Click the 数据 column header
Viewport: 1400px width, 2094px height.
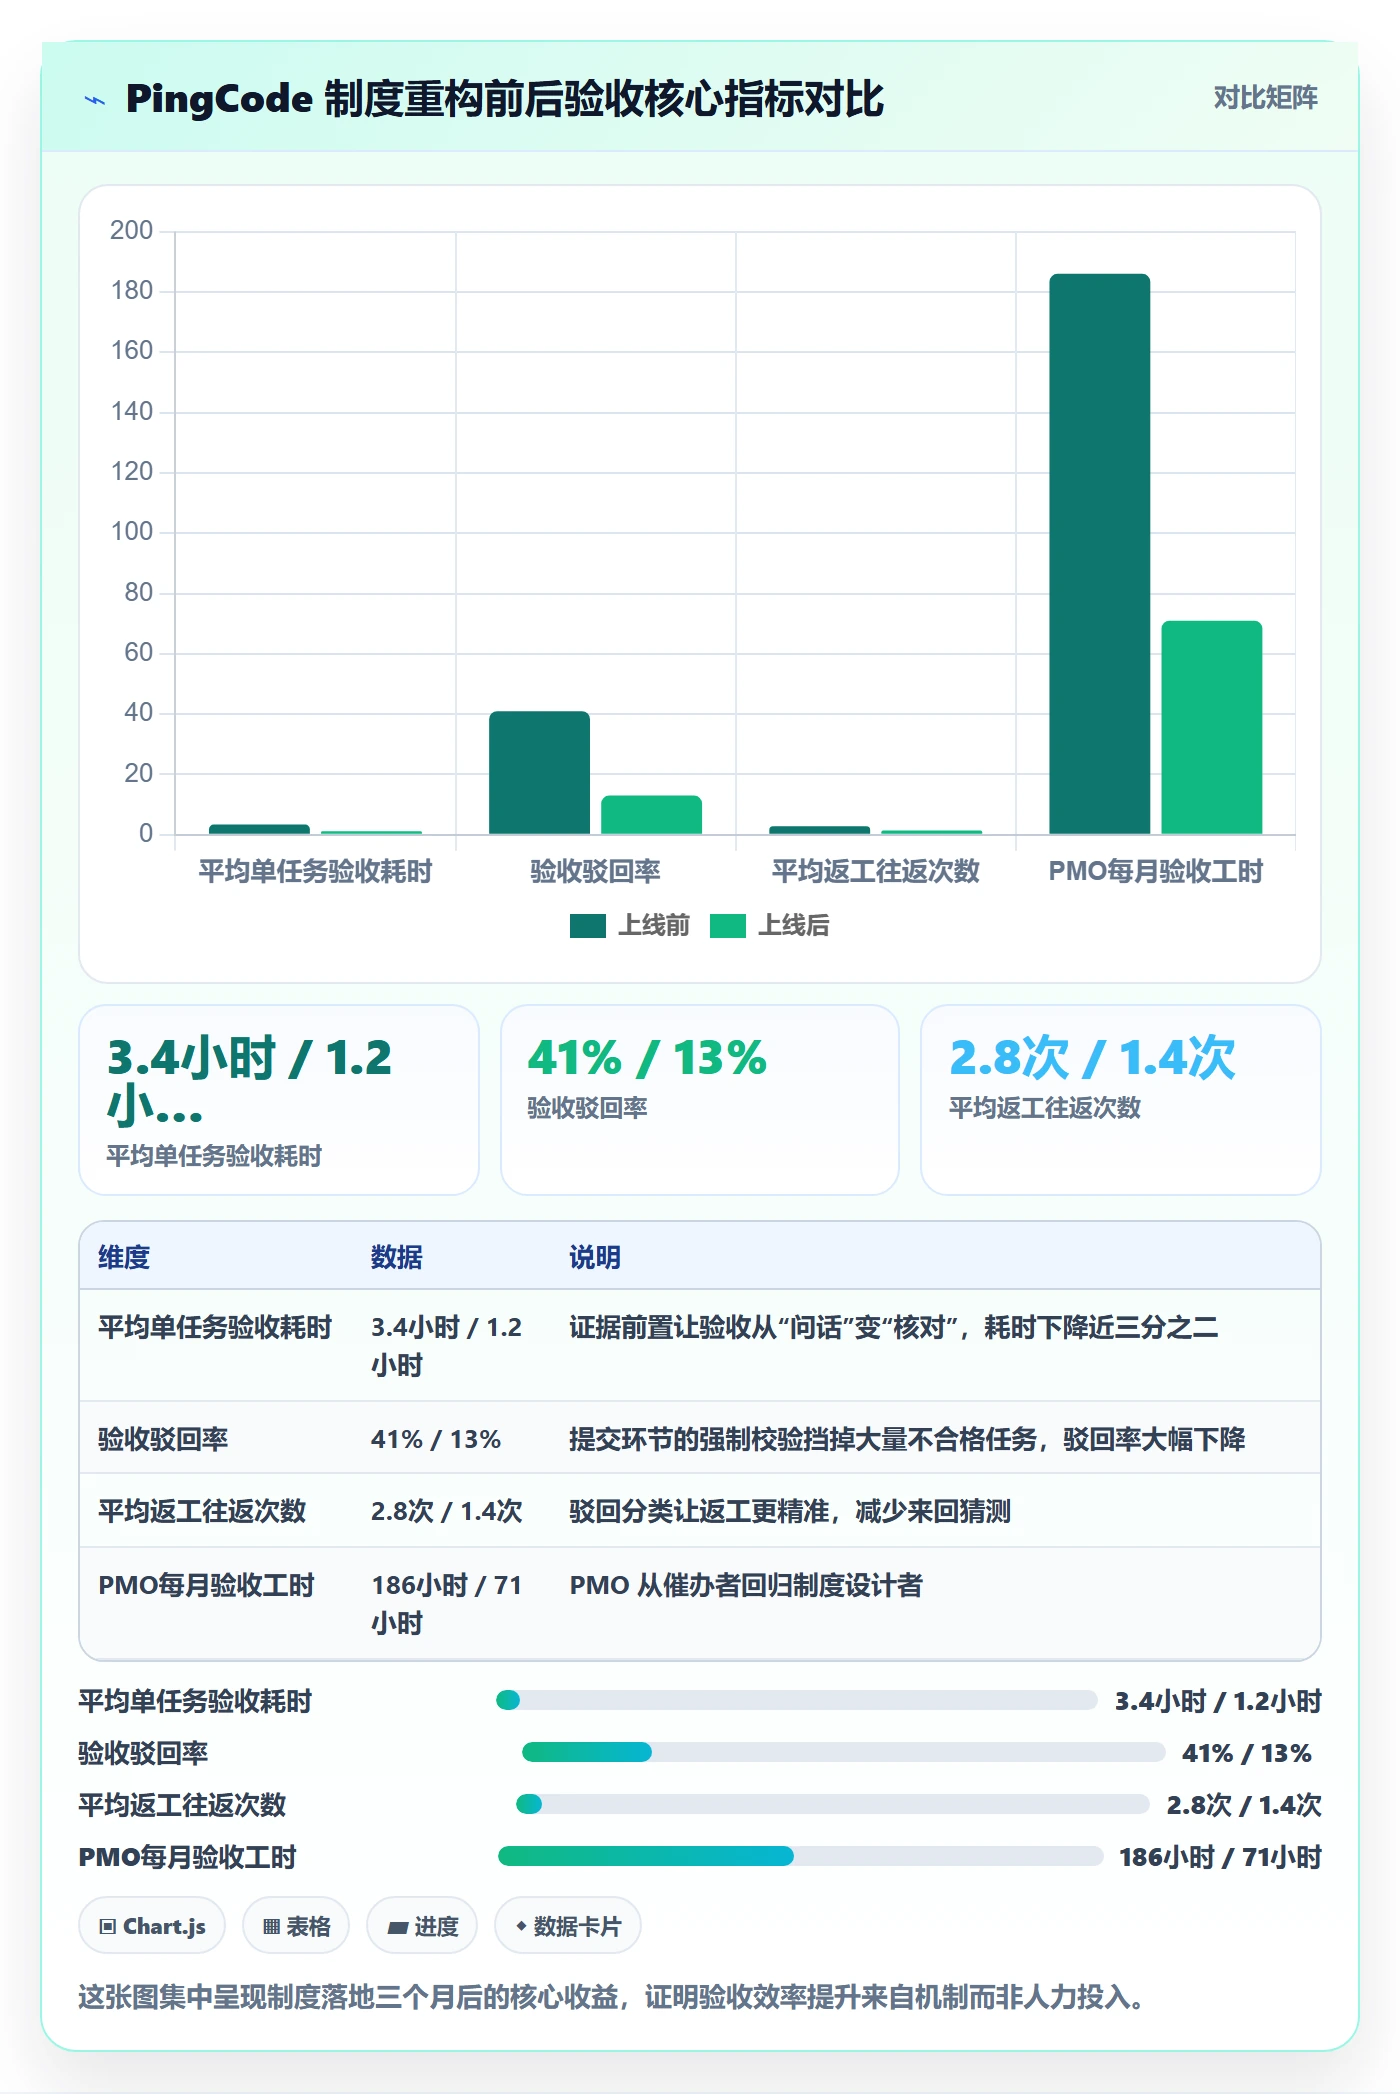(x=396, y=1257)
